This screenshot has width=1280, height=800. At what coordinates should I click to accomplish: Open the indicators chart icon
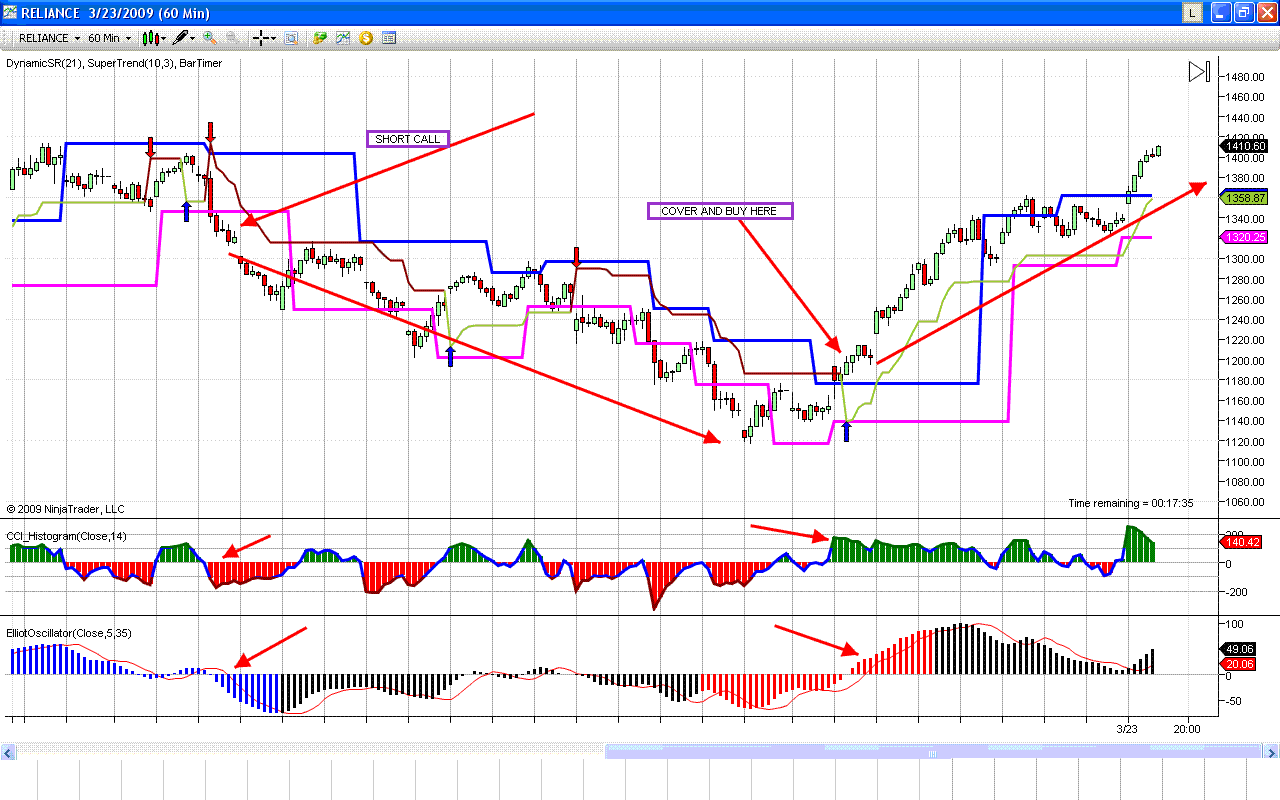[343, 38]
